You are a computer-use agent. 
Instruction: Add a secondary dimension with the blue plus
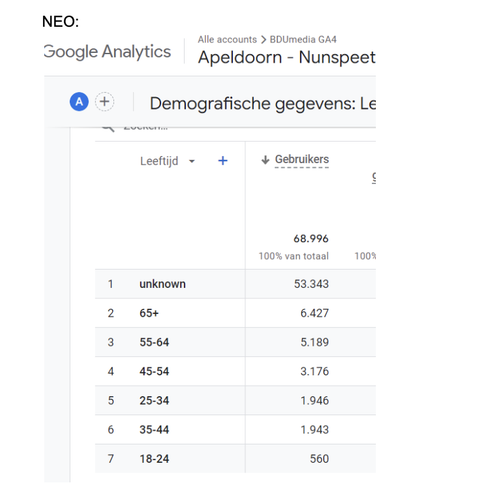click(223, 161)
